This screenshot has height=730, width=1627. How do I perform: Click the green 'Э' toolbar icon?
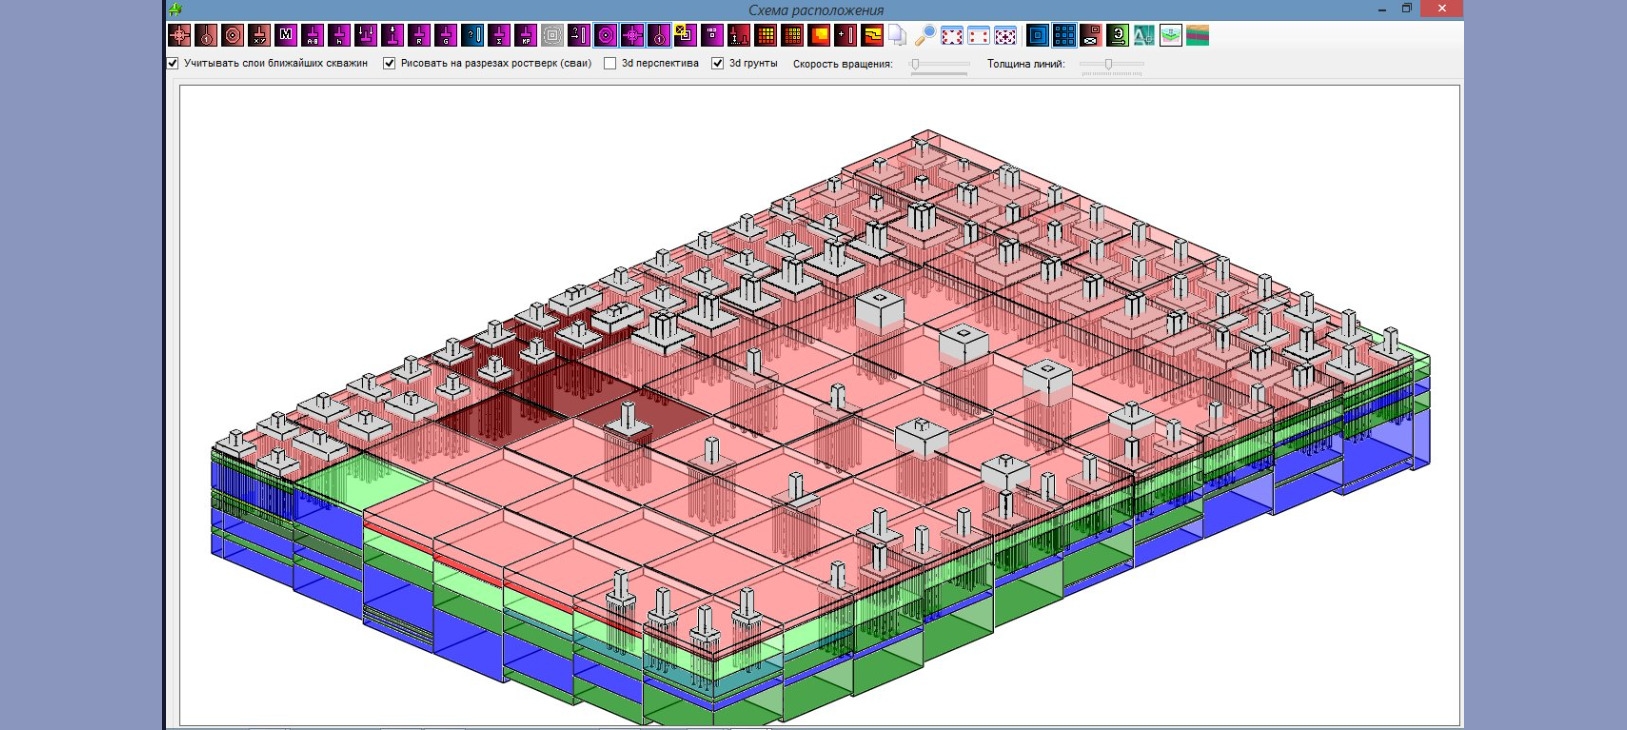coord(1117,36)
